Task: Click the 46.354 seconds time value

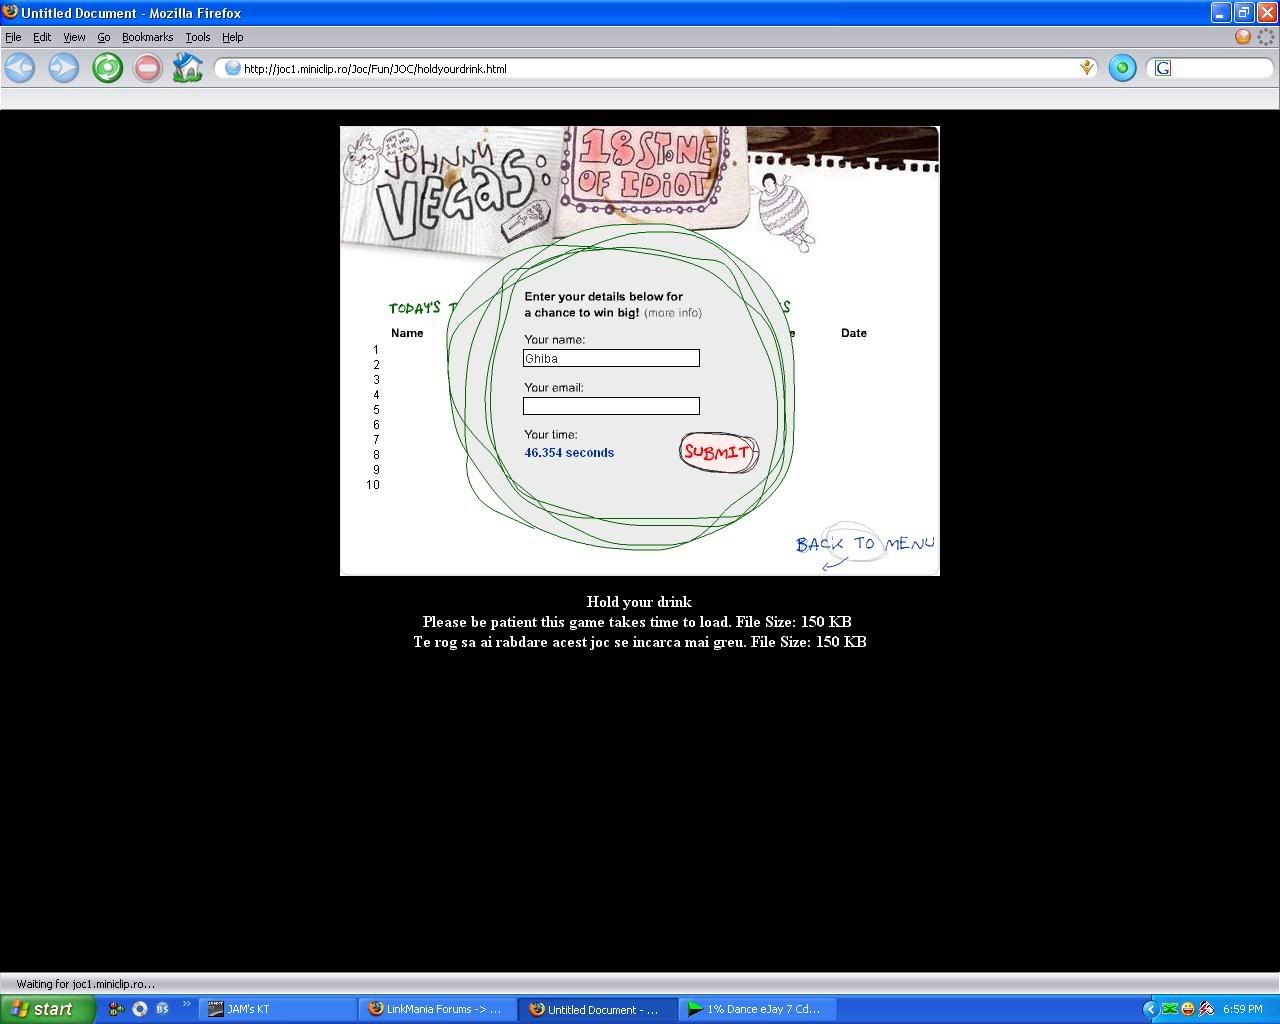Action: pos(569,452)
